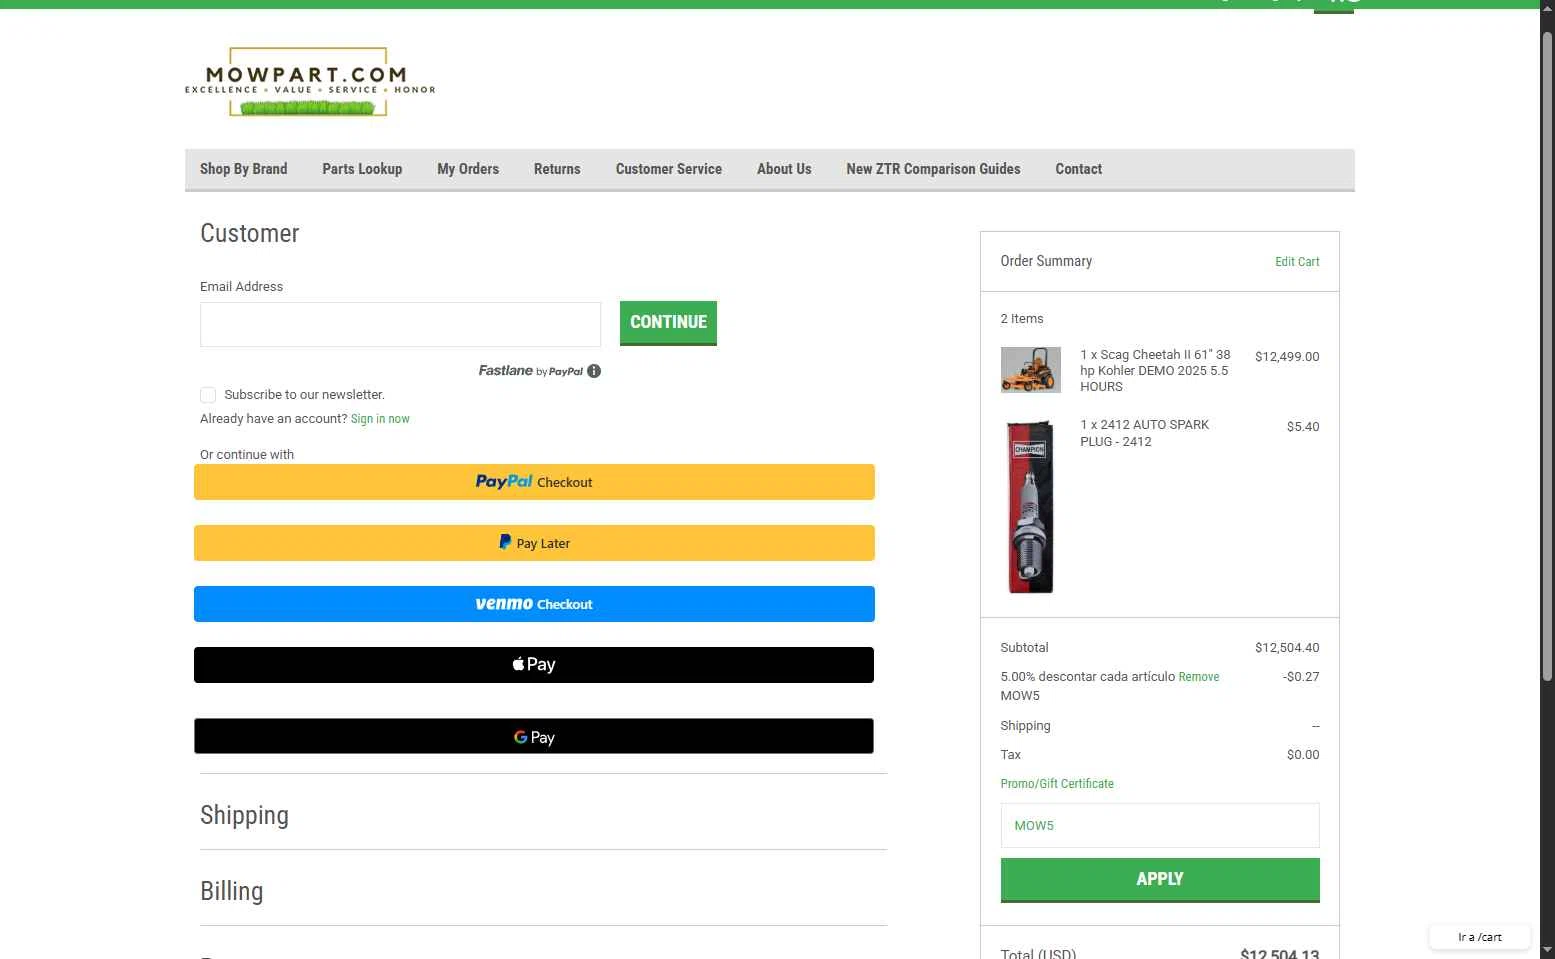
Task: Remove the MOW5 discount coupon
Action: click(1198, 677)
